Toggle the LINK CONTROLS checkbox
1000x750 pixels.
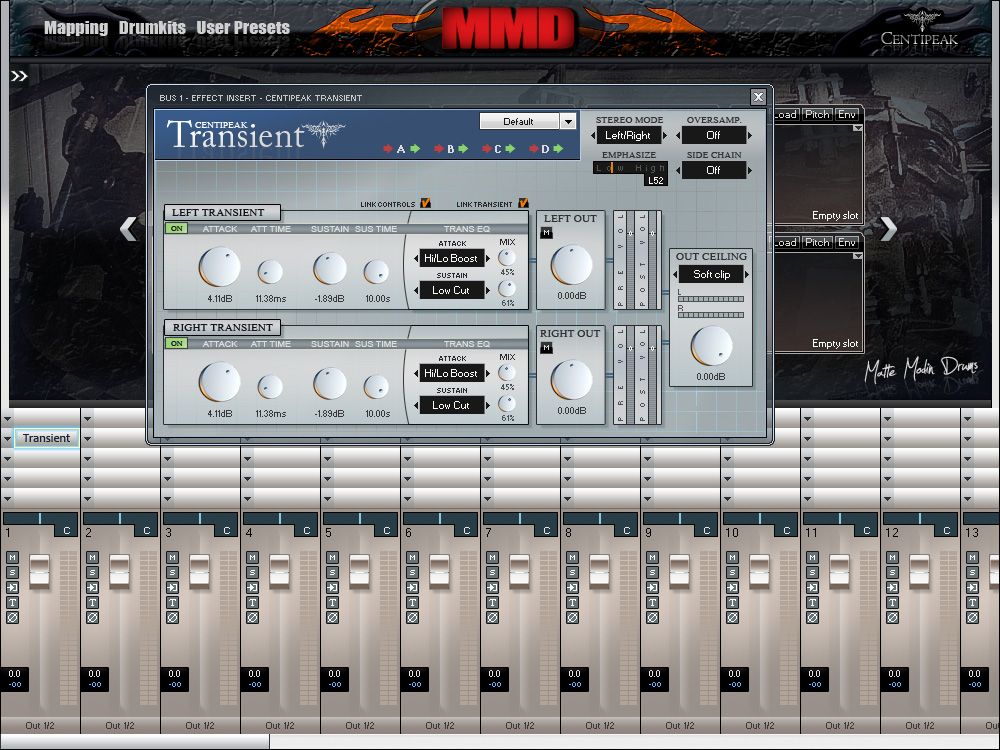[x=426, y=202]
